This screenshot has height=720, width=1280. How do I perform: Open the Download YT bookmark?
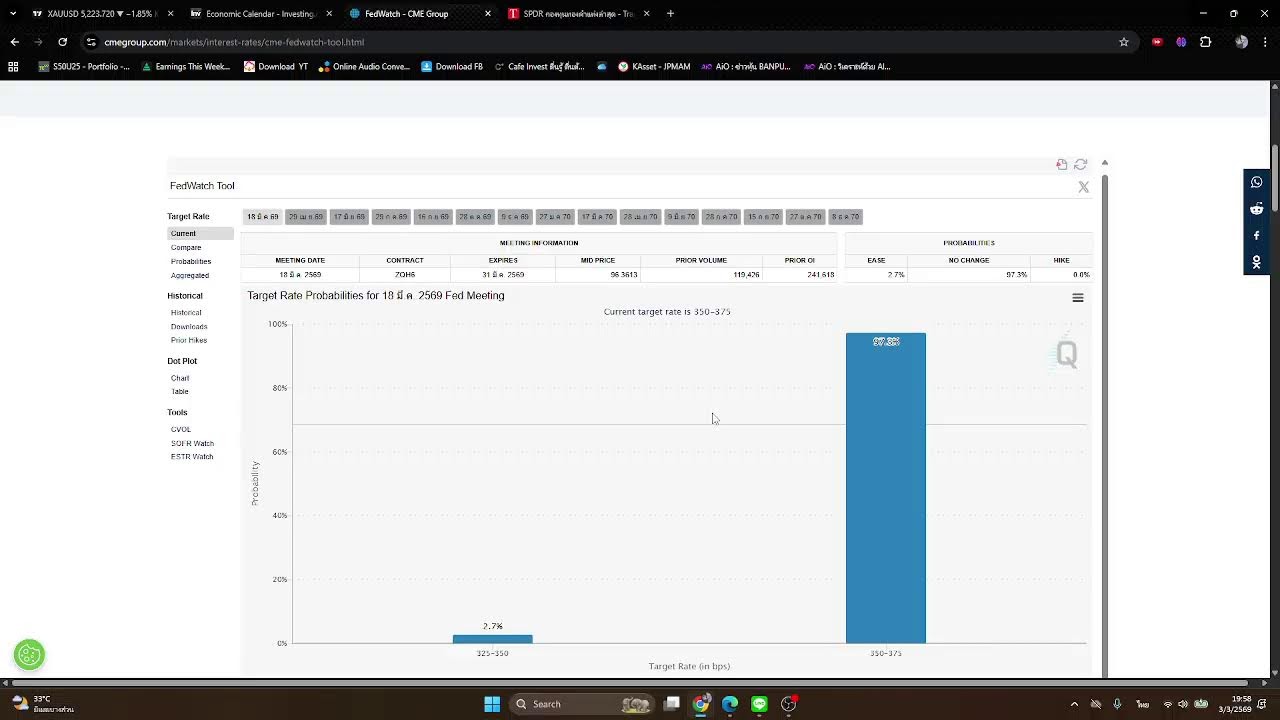[x=276, y=67]
